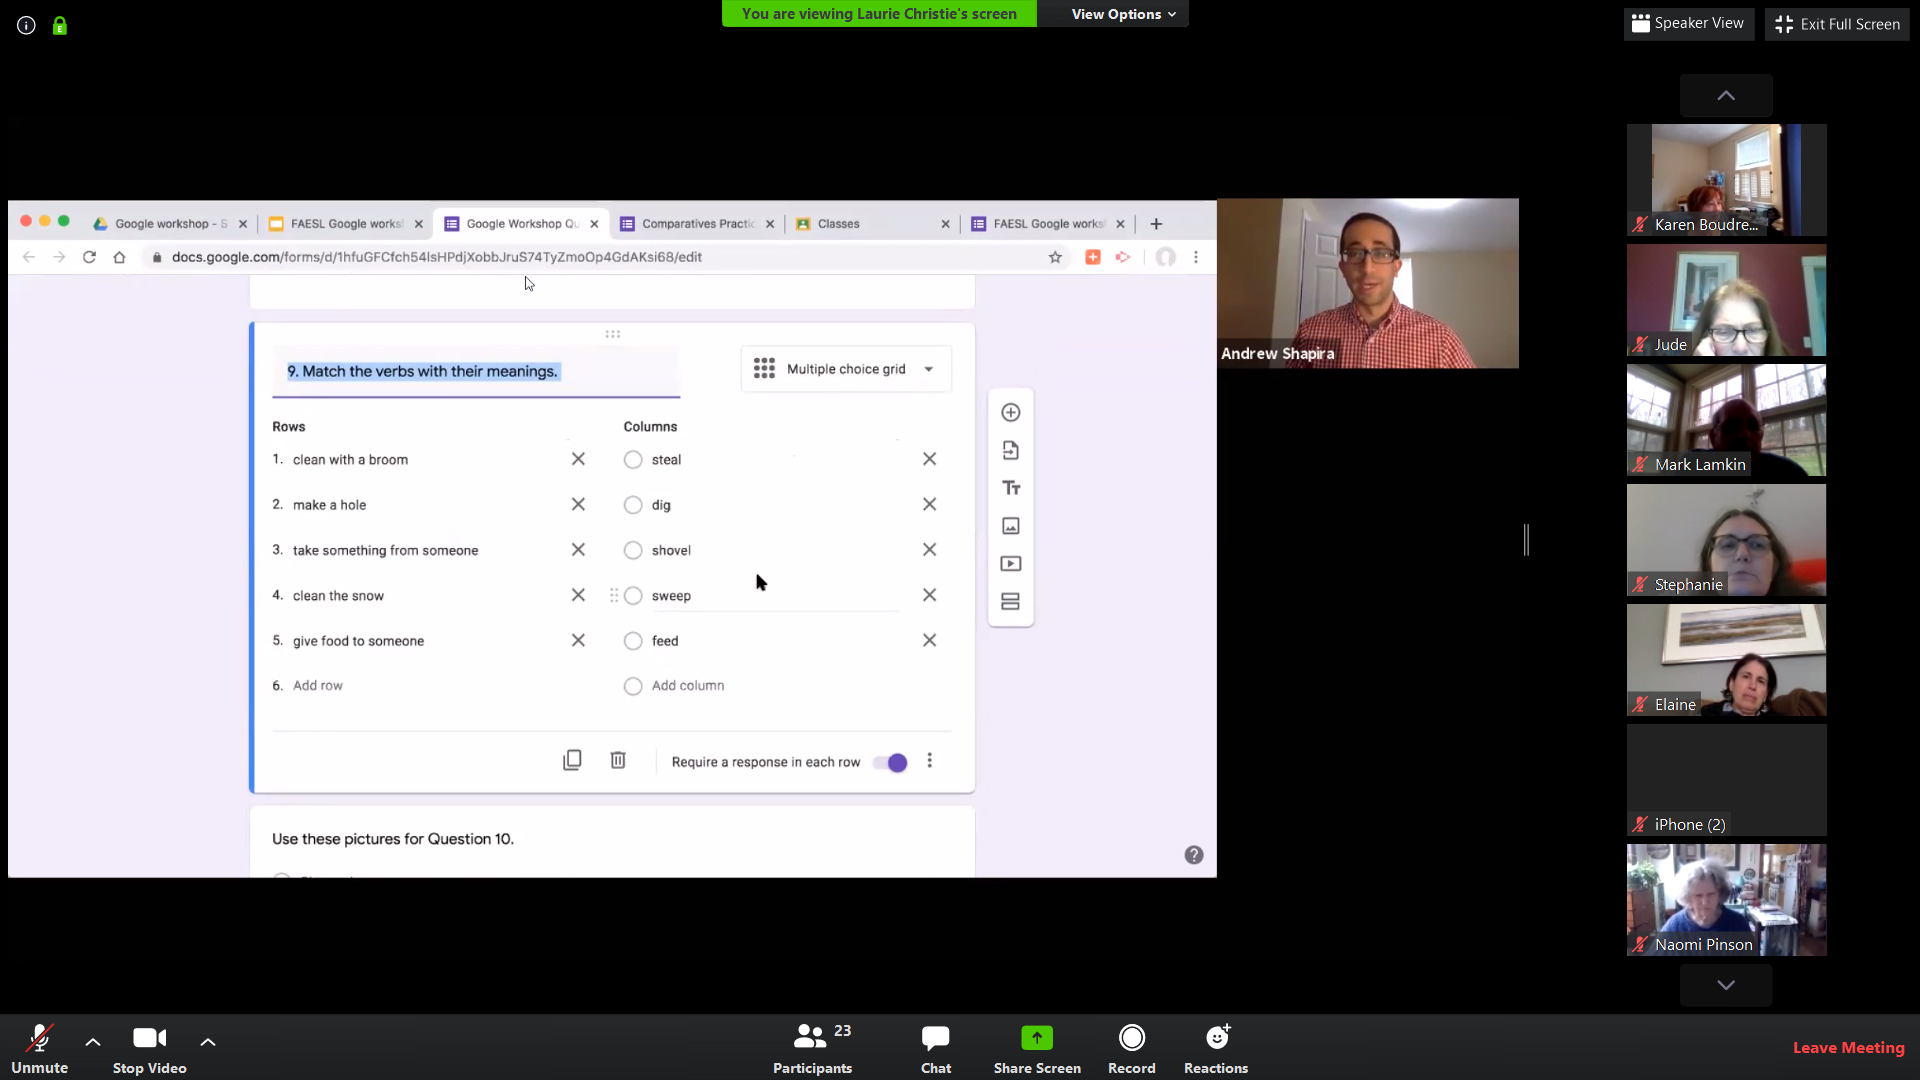This screenshot has height=1080, width=1920.
Task: Click the question title field for question 9
Action: [x=475, y=372]
